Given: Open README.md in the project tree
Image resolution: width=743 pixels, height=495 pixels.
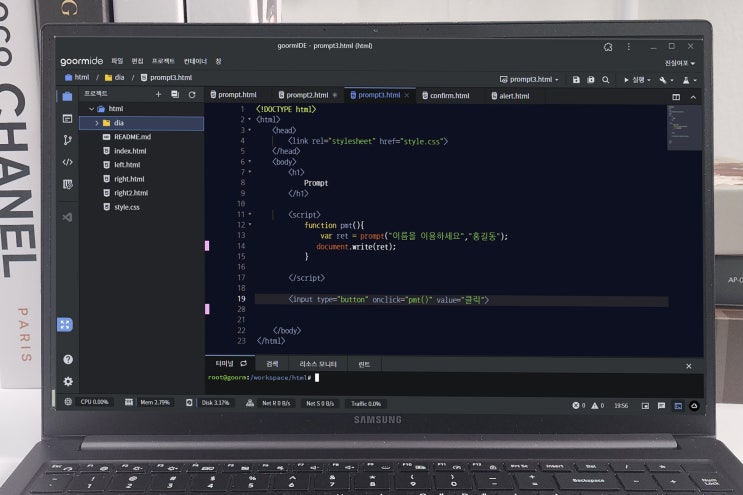Looking at the screenshot, I should click(x=132, y=137).
